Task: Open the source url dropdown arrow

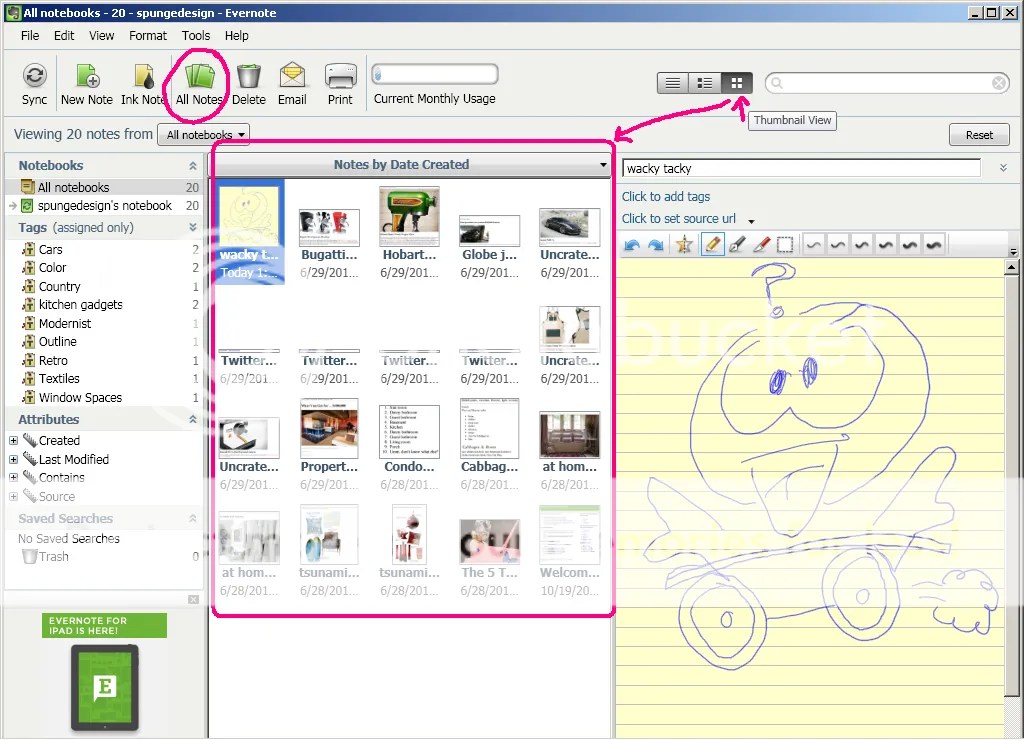Action: [751, 221]
